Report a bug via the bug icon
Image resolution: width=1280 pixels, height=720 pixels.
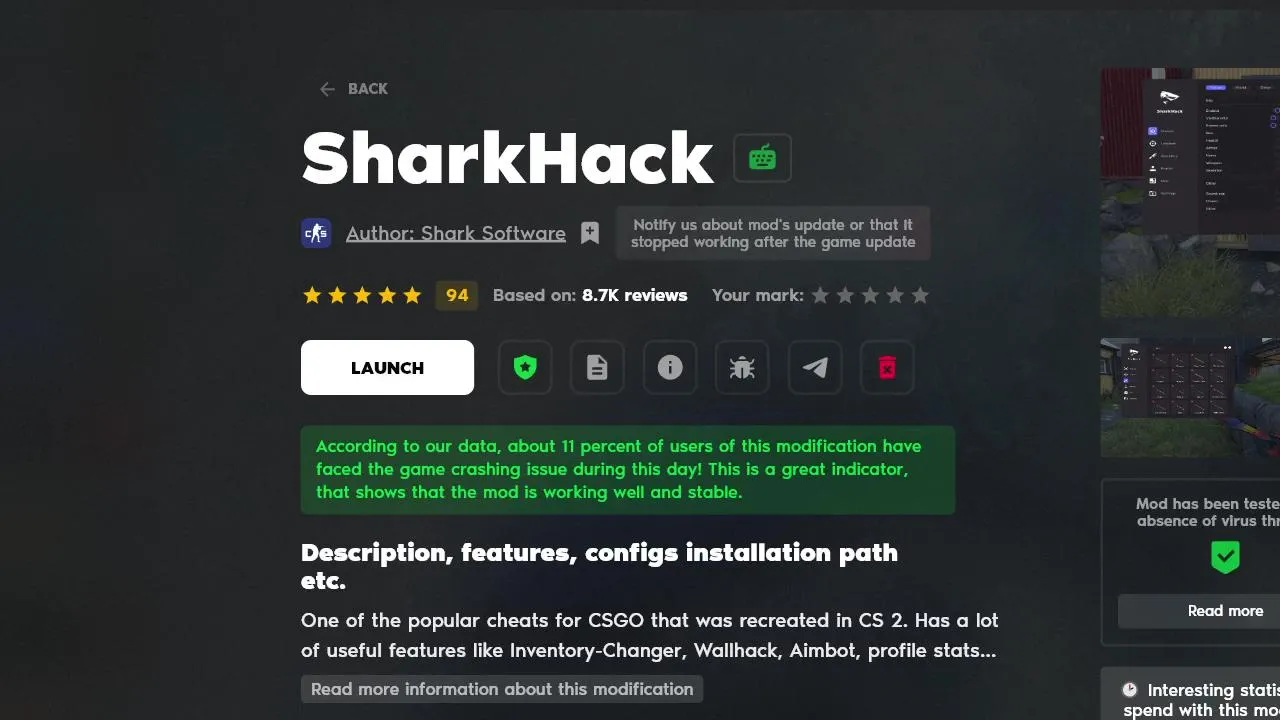click(x=742, y=368)
